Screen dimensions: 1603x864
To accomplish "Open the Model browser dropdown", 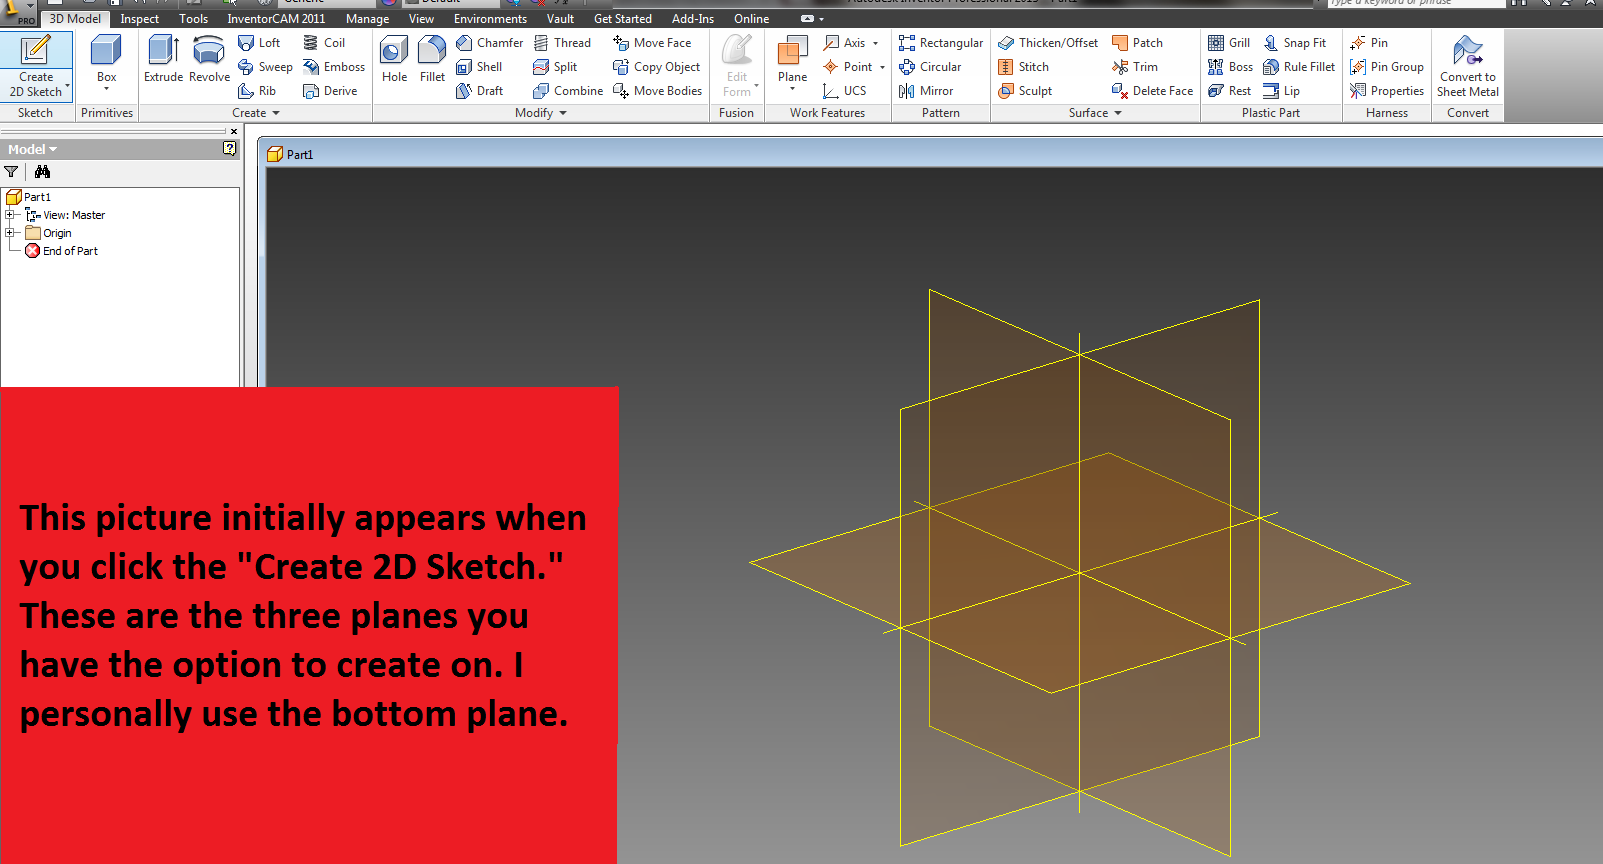I will [x=33, y=149].
